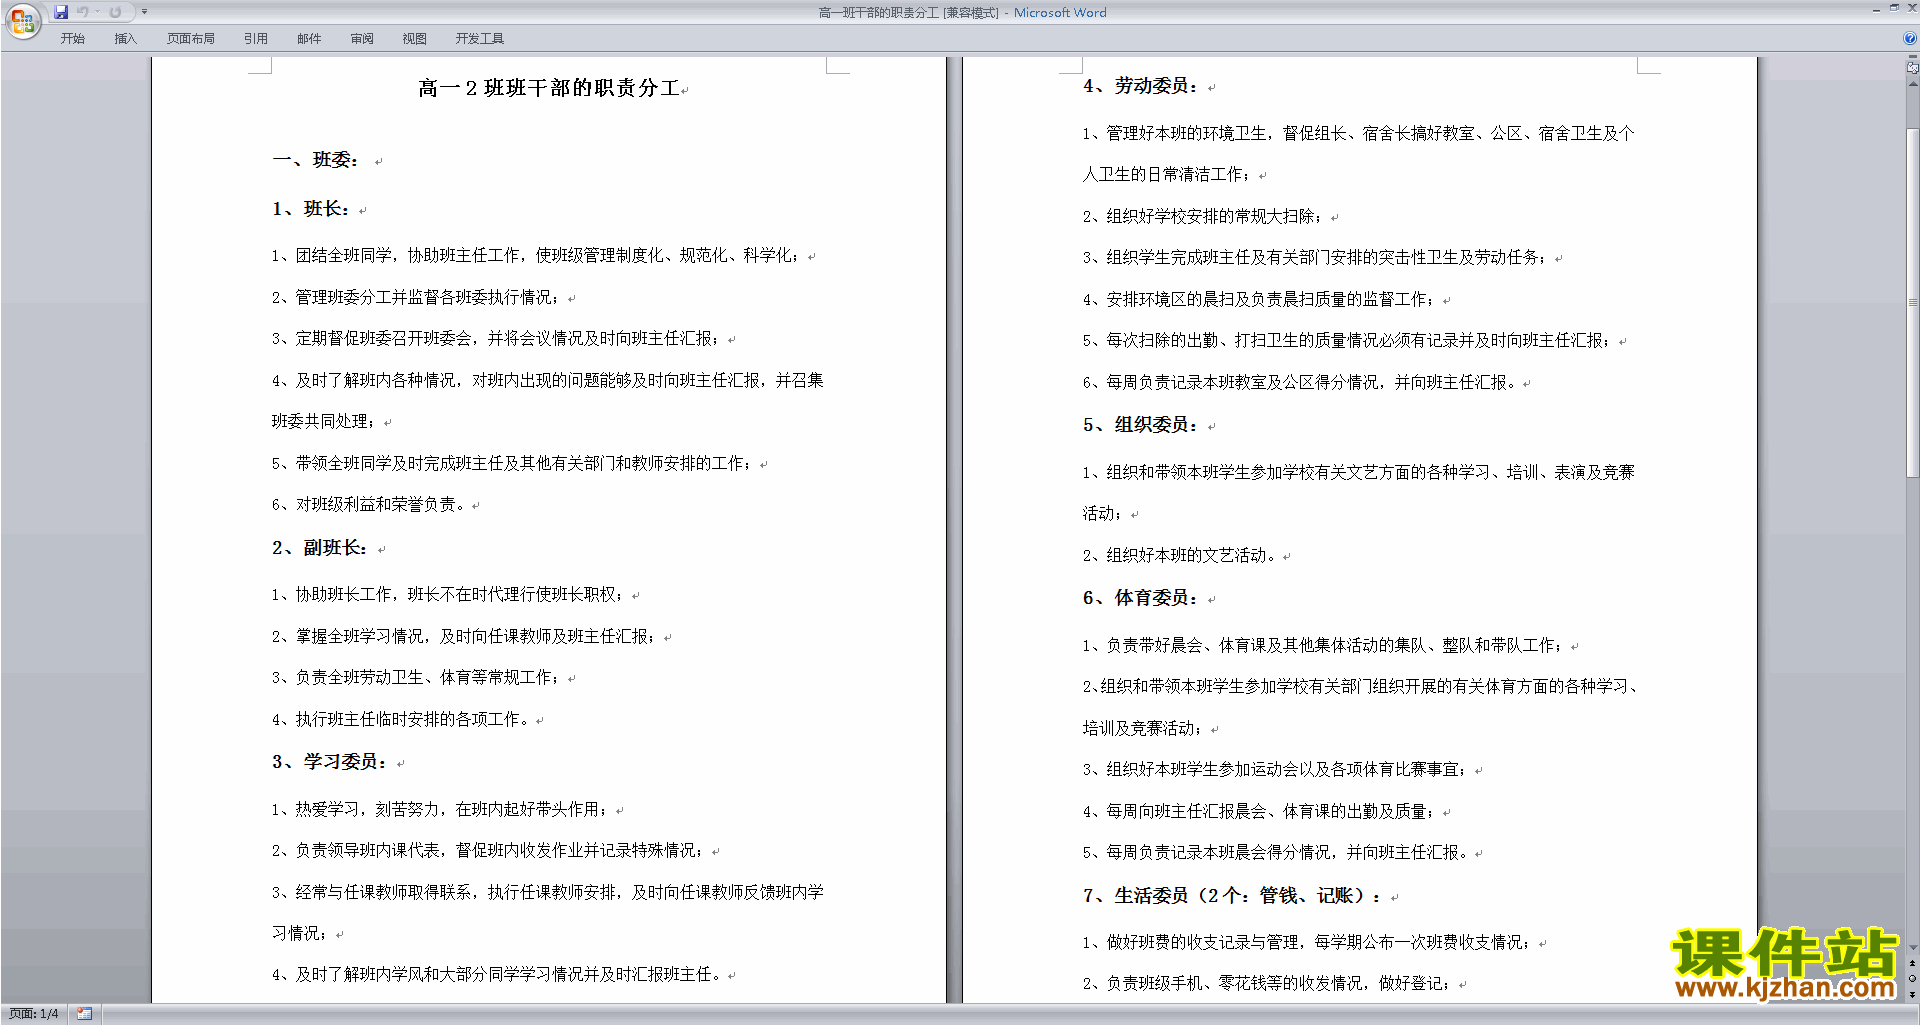Click the Redo icon in quick access toolbar
This screenshot has height=1025, width=1920.
115,12
